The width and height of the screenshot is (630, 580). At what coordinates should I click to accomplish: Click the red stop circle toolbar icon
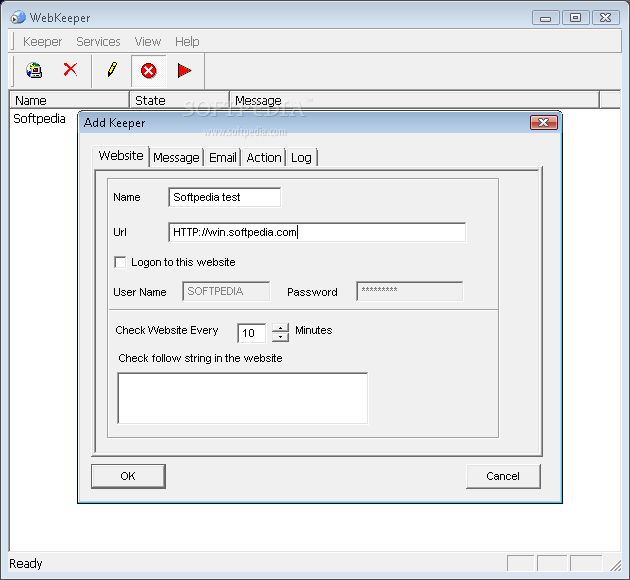pos(148,71)
